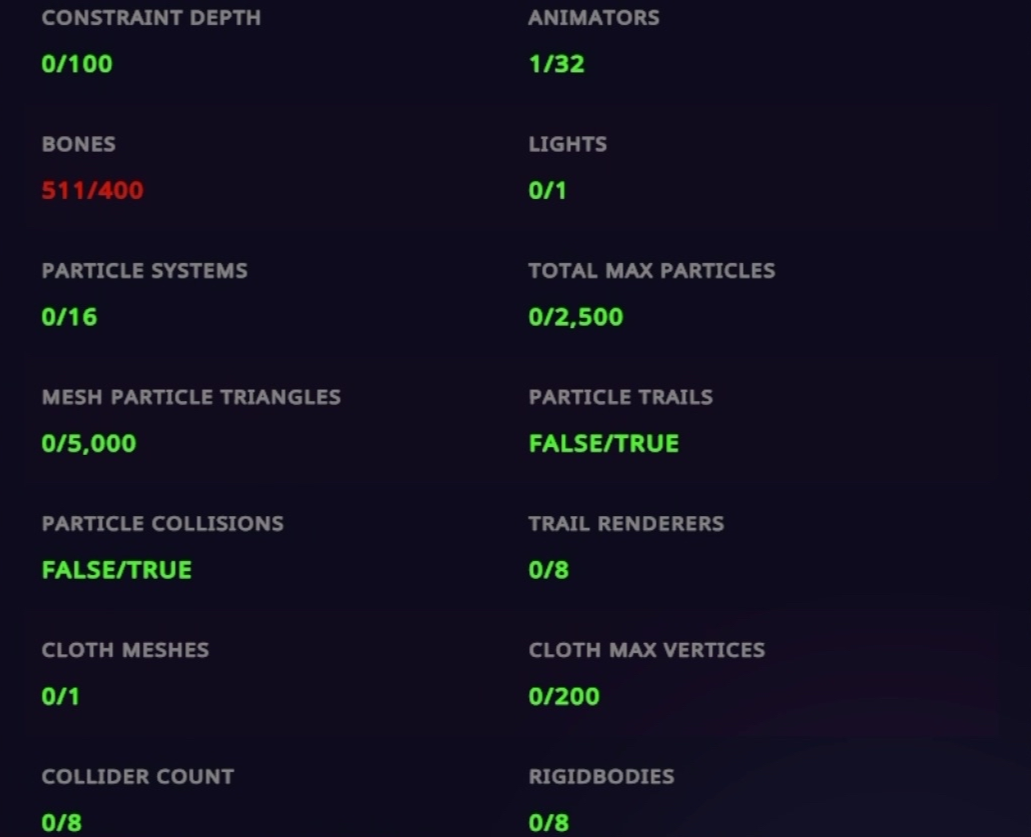Select the red 511/400 bones value
The height and width of the screenshot is (837, 1031).
click(x=92, y=190)
